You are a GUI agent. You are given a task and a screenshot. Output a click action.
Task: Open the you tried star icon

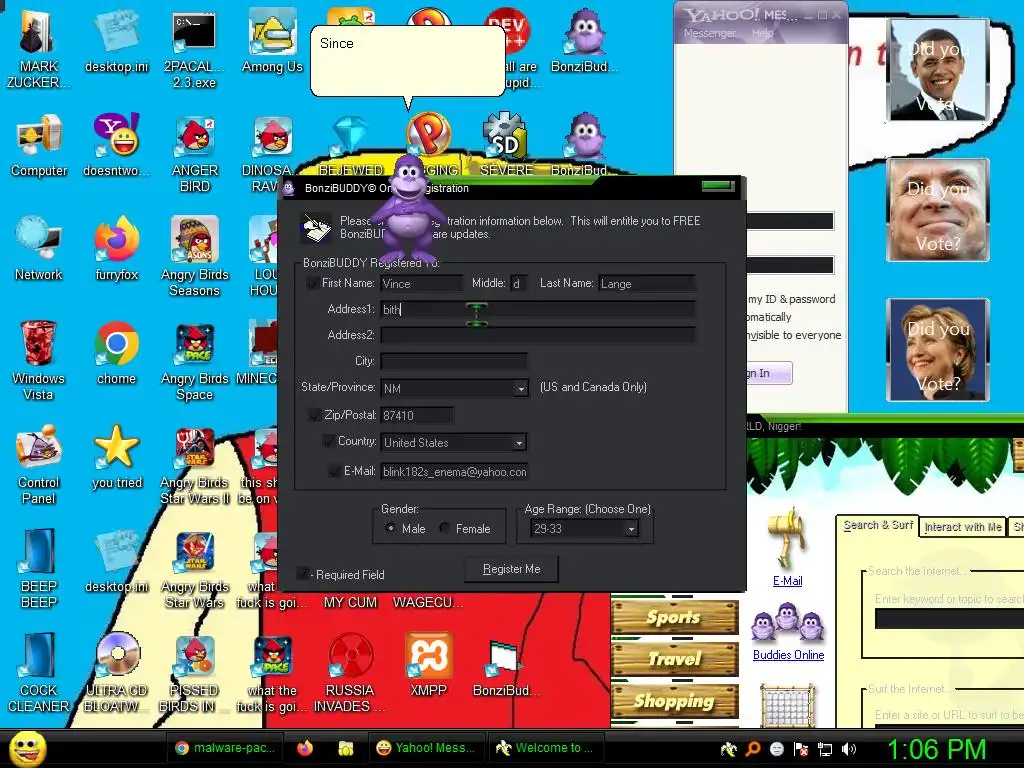coord(116,457)
